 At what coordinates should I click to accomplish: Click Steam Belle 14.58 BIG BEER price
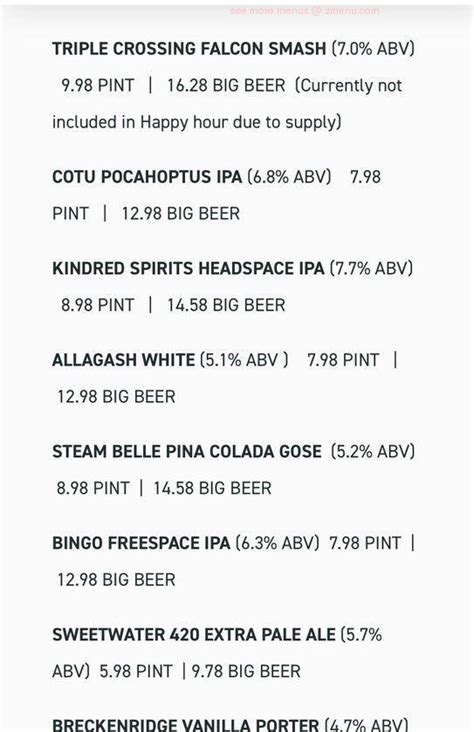pyautogui.click(x=212, y=488)
